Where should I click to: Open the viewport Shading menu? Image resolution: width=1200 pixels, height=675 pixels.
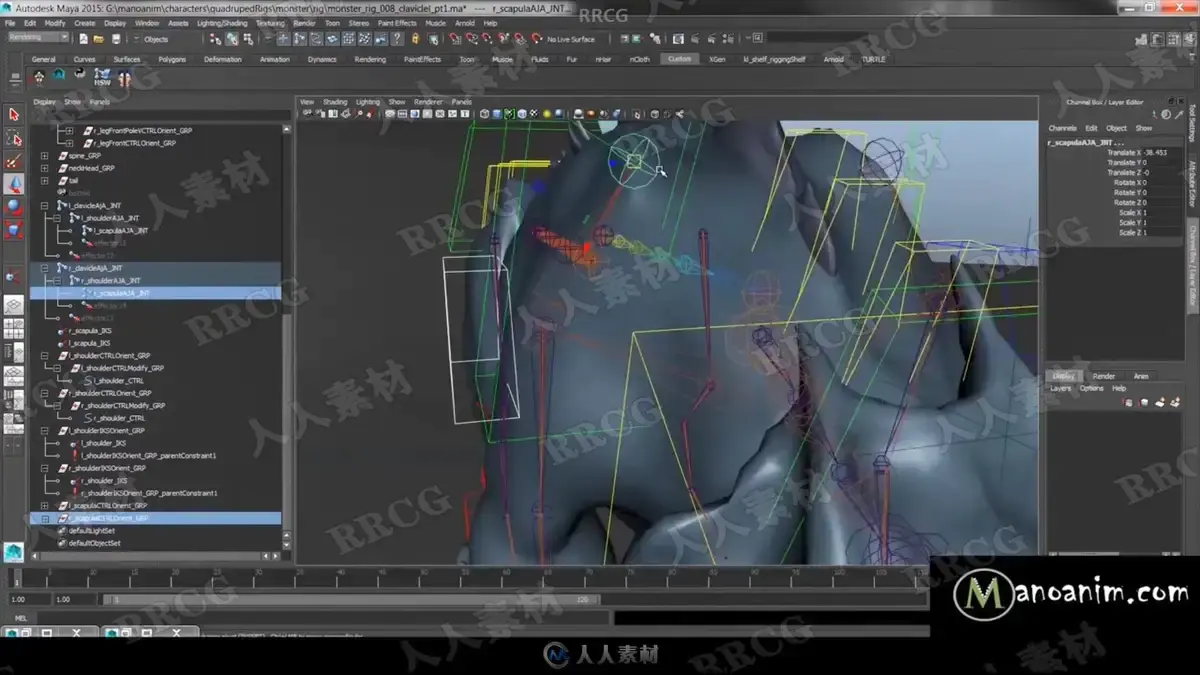point(335,102)
